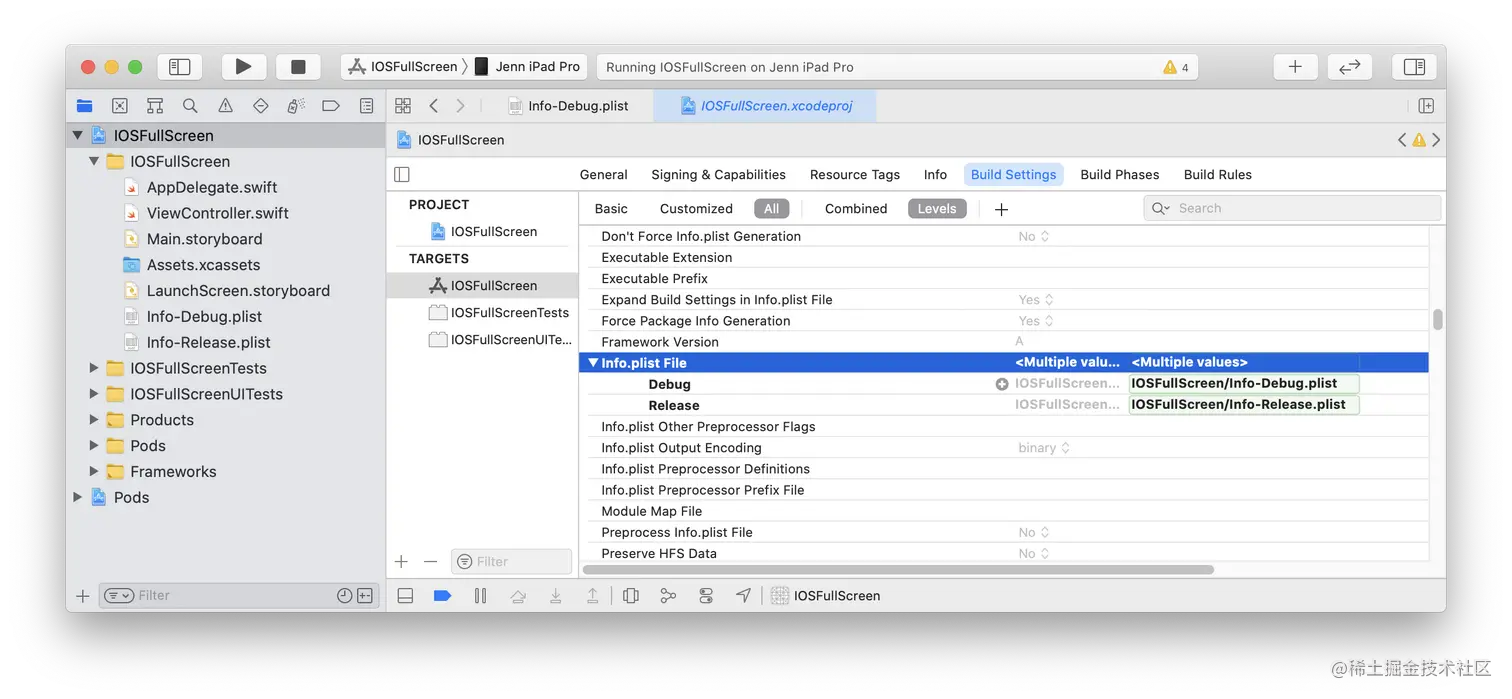Open the Test navigator diamond icon
The image size is (1512, 699).
point(260,104)
